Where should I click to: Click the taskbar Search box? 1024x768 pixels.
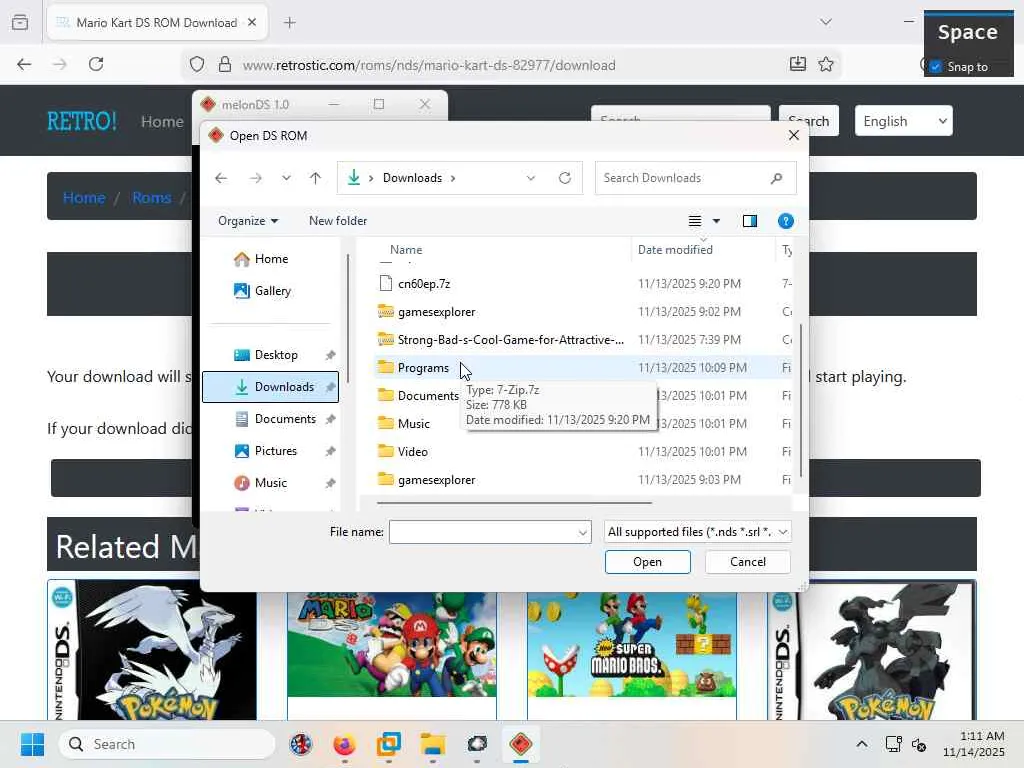pyautogui.click(x=167, y=744)
